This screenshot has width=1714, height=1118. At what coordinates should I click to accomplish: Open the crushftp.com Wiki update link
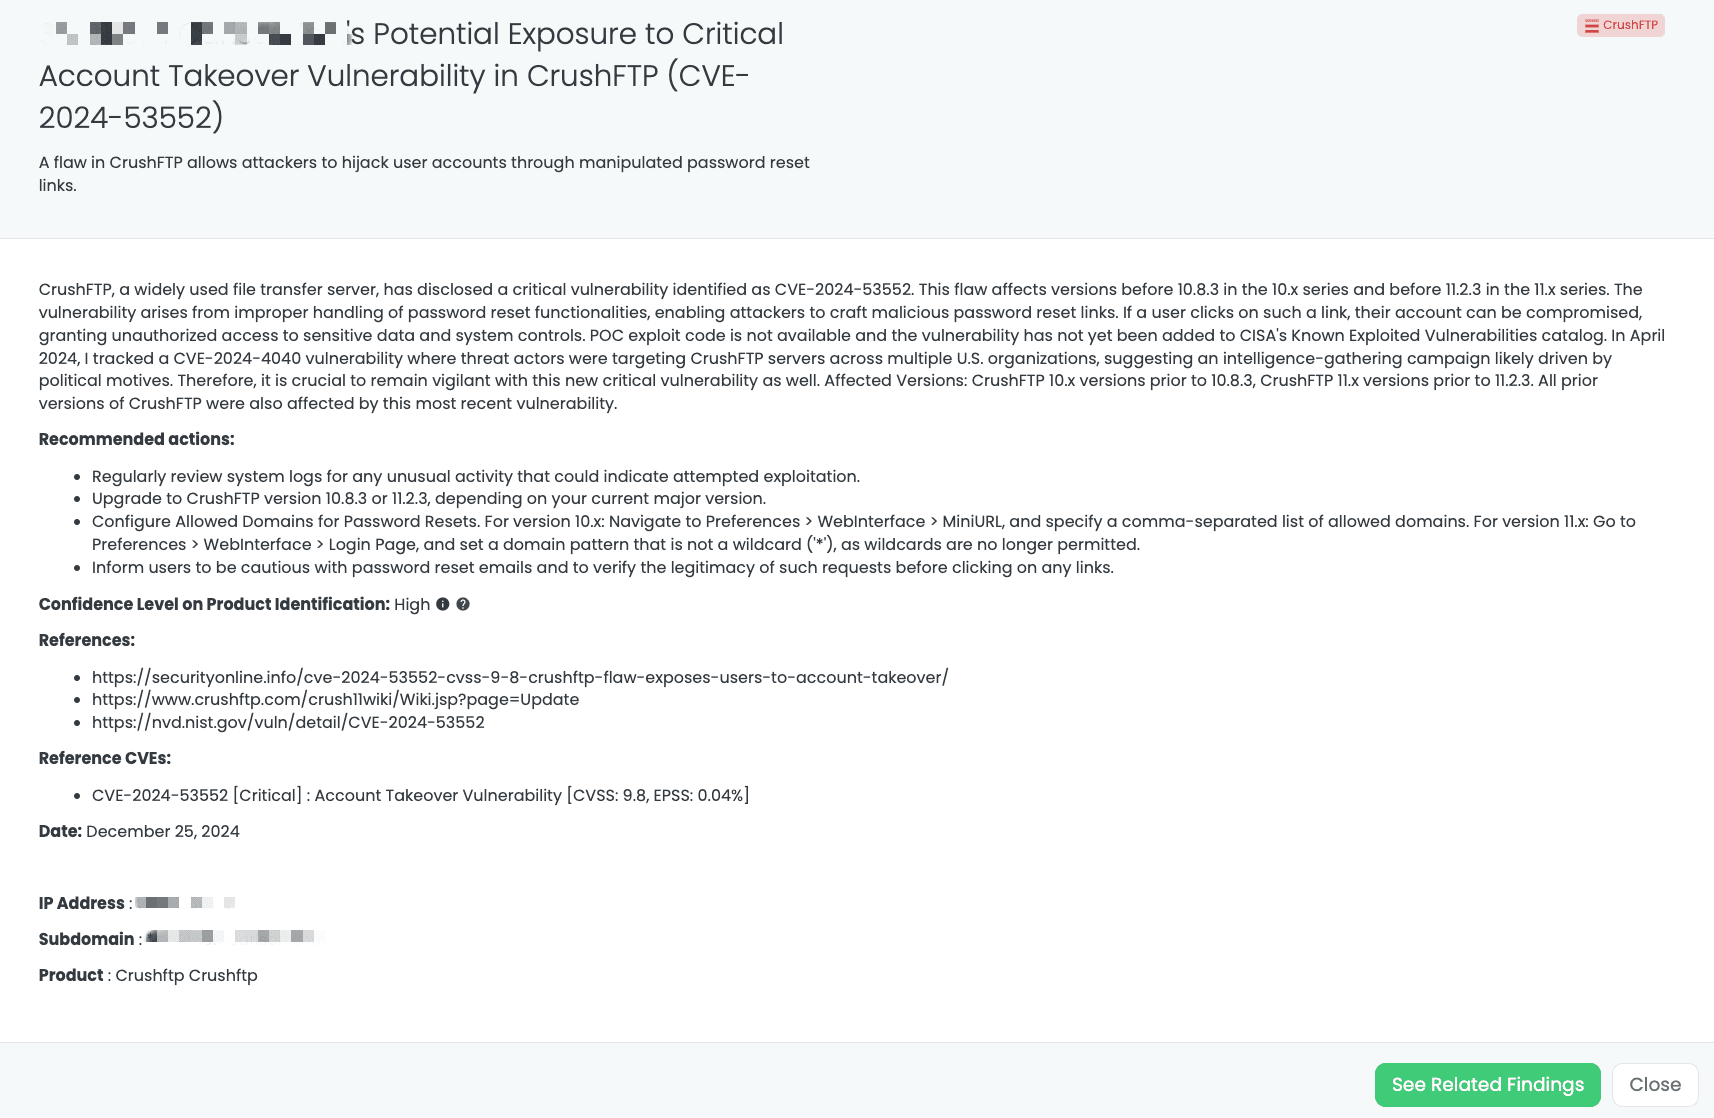[335, 699]
